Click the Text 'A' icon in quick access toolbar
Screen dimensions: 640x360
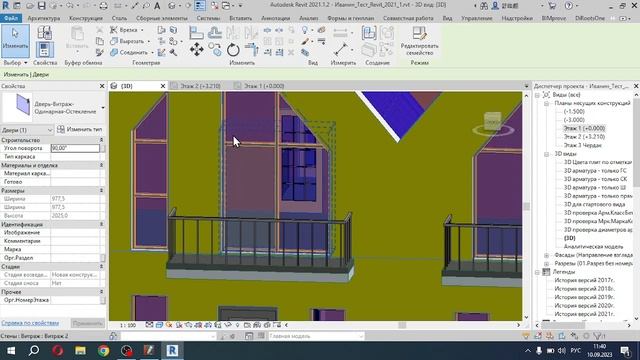click(x=157, y=6)
